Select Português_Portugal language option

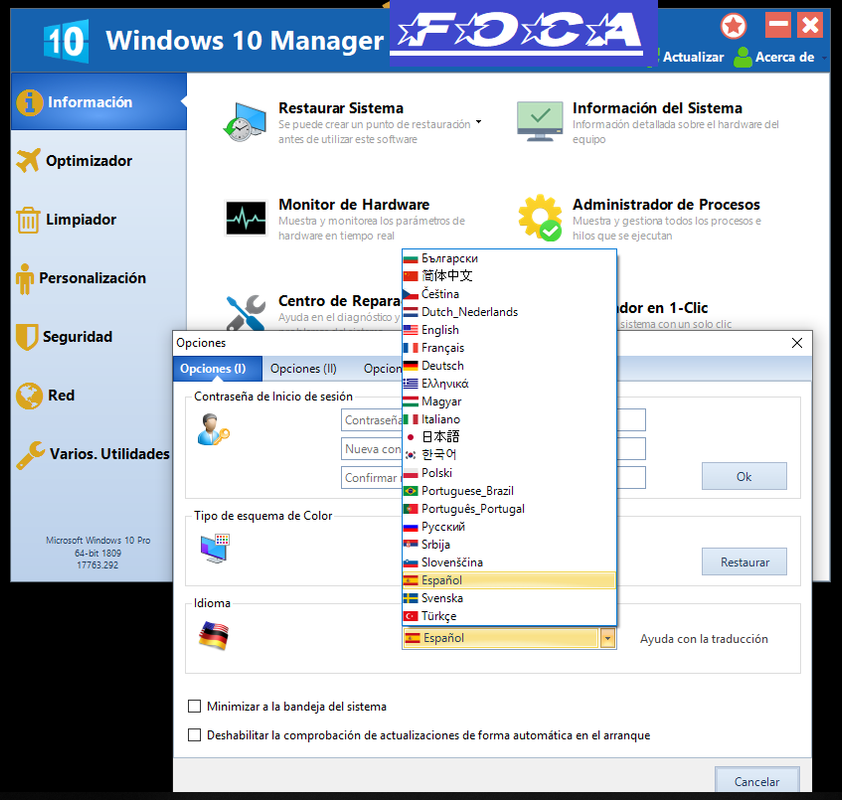[x=509, y=508]
